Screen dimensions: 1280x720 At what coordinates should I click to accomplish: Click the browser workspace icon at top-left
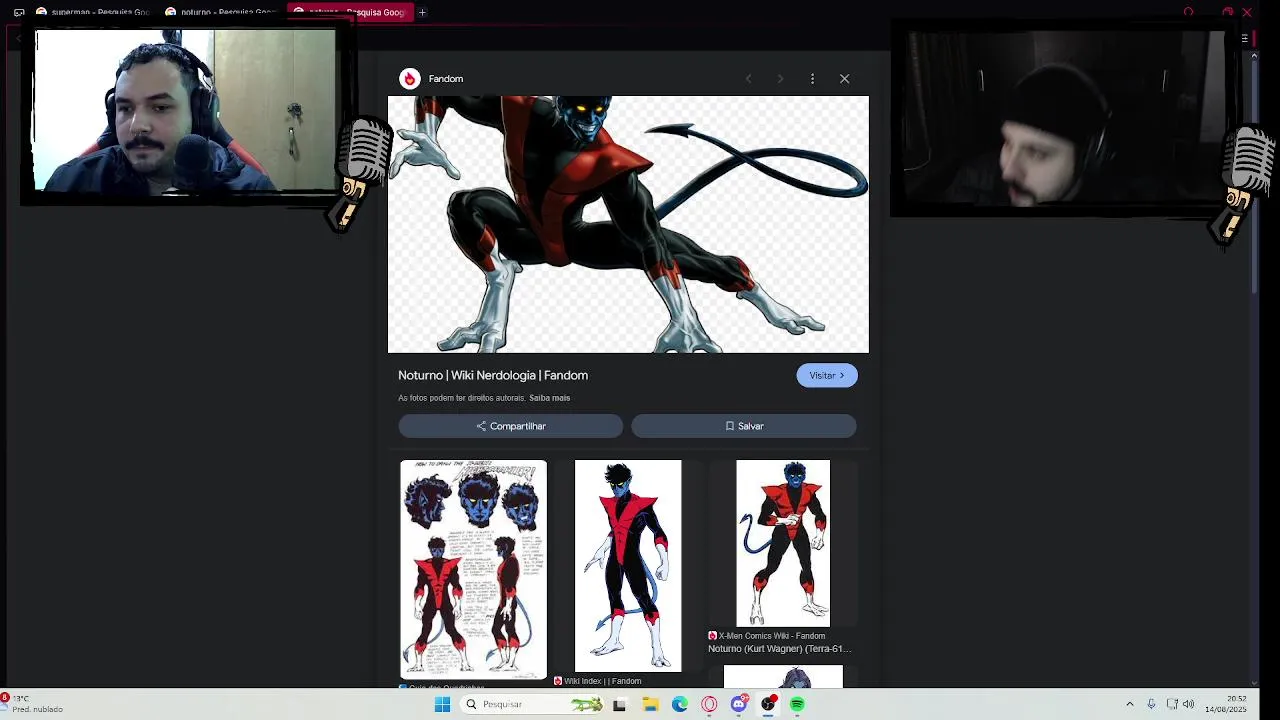coord(18,12)
